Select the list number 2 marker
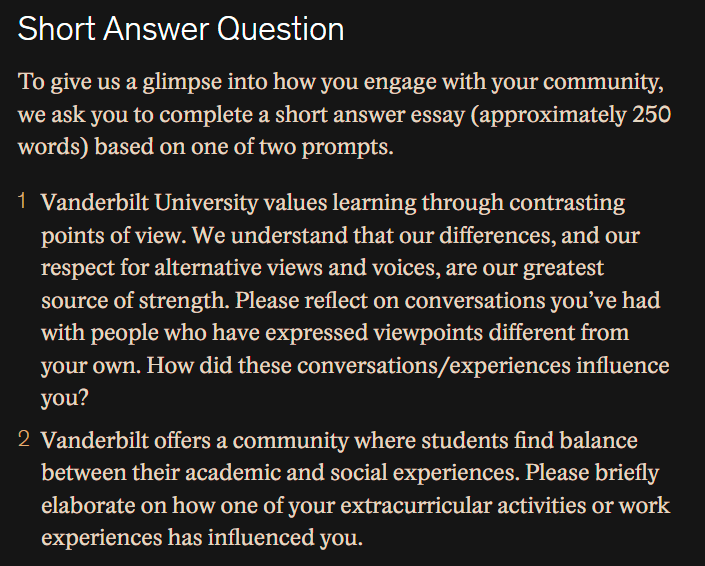Screen dimensions: 705x566 [24, 439]
